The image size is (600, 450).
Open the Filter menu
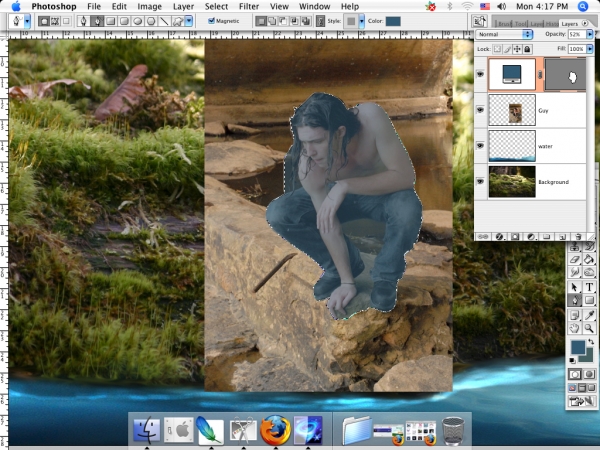pos(249,7)
